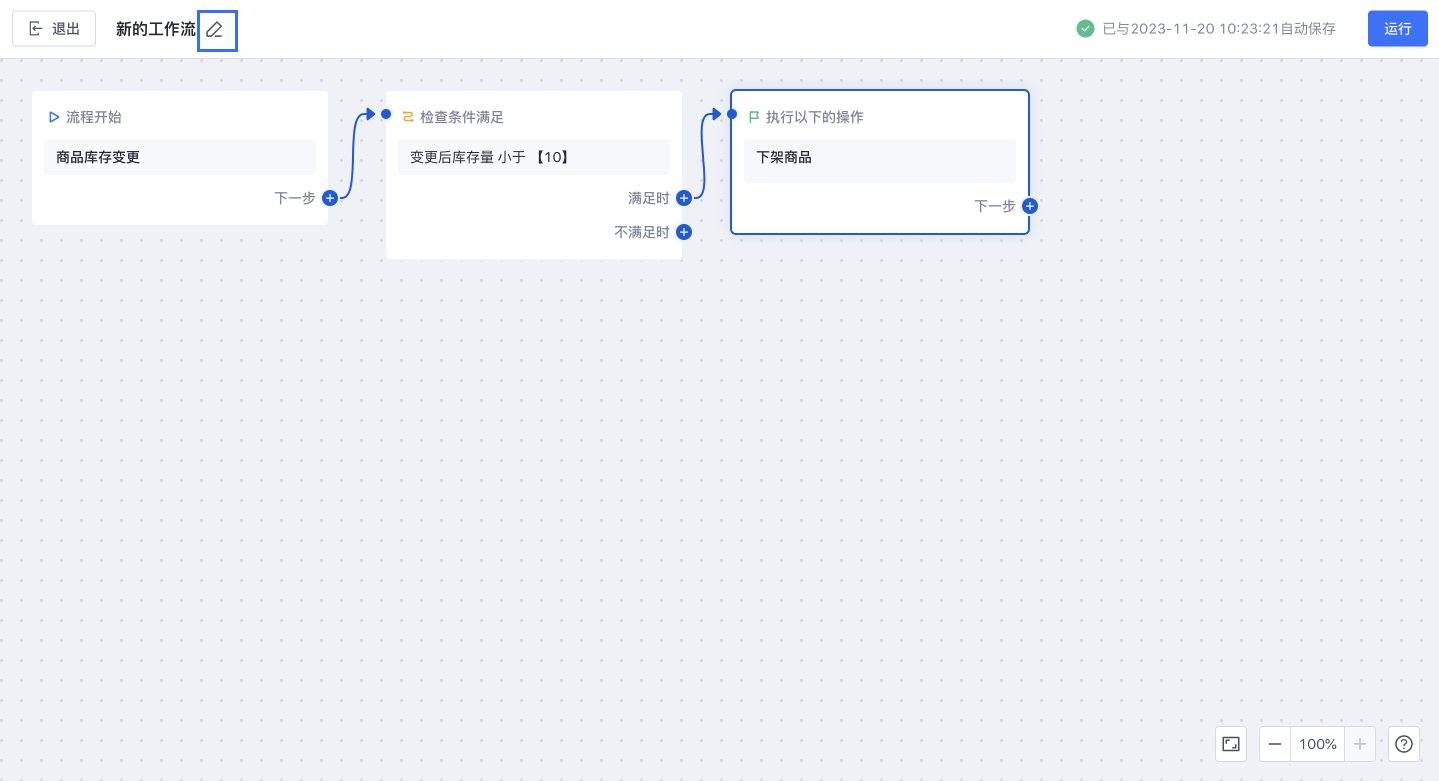Open the help question mark icon
The image size is (1439, 781).
click(x=1404, y=744)
